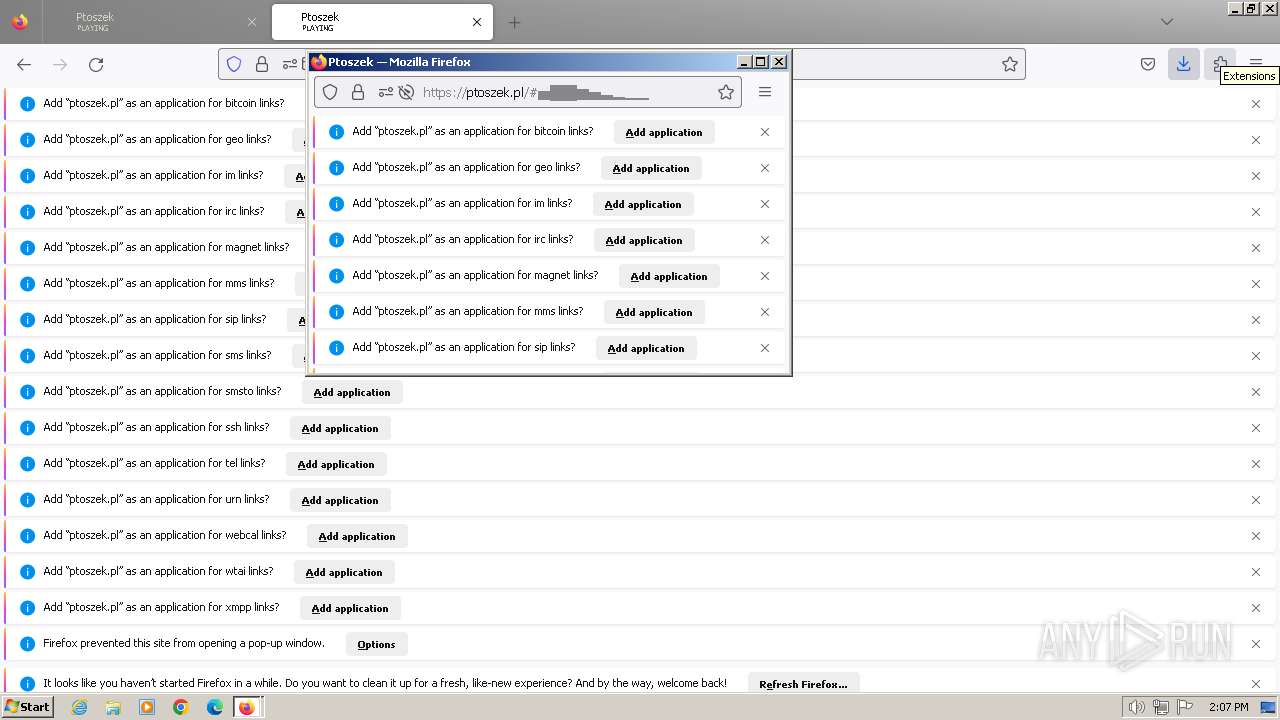Add application for smsto links

(x=352, y=392)
